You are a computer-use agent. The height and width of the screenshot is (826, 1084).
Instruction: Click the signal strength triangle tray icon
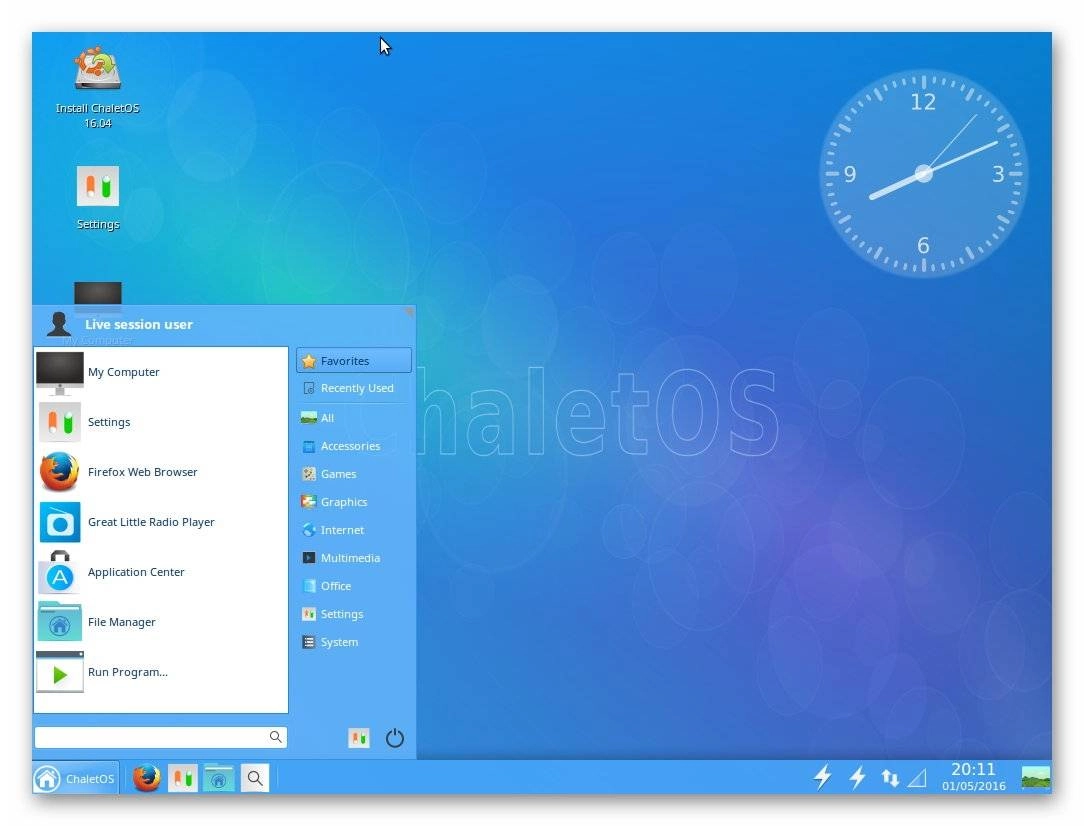(917, 778)
